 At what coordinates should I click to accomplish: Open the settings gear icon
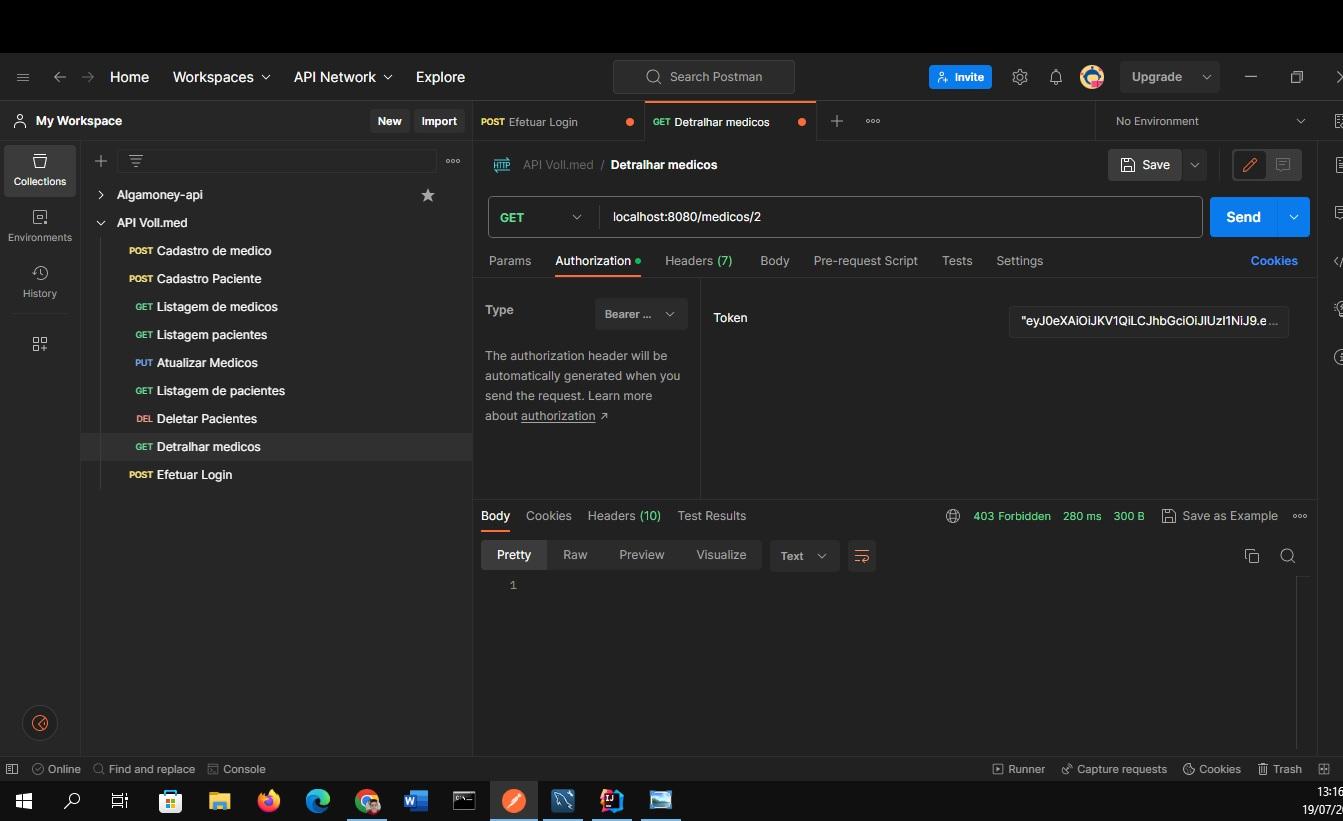click(1020, 77)
